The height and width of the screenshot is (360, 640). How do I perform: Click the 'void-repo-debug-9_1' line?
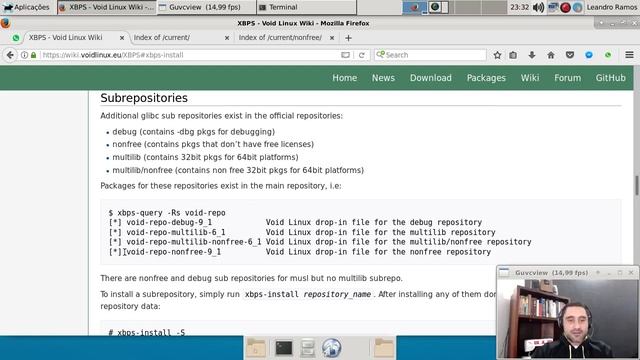coord(295,222)
